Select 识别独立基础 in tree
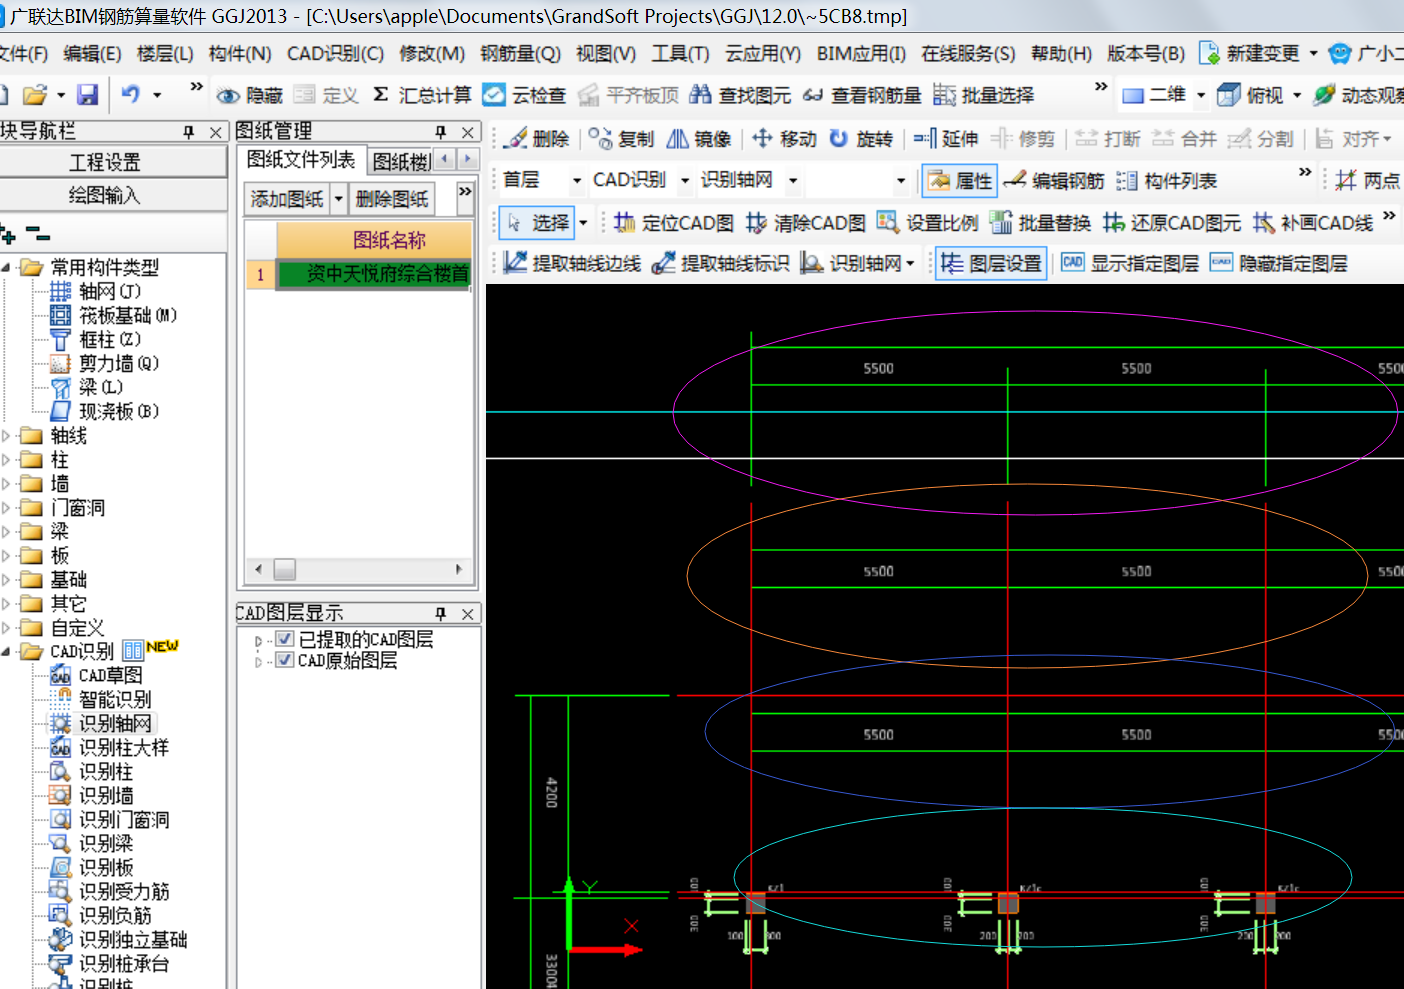Screen dimensions: 1404x989 click(x=132, y=939)
